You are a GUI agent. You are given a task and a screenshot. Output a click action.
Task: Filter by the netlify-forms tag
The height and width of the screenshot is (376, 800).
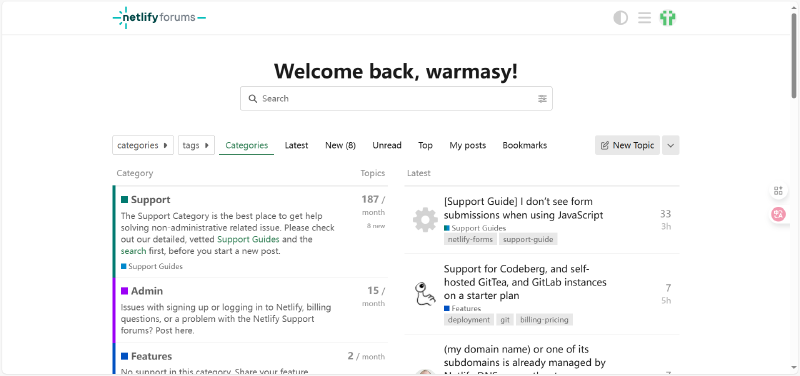point(470,239)
